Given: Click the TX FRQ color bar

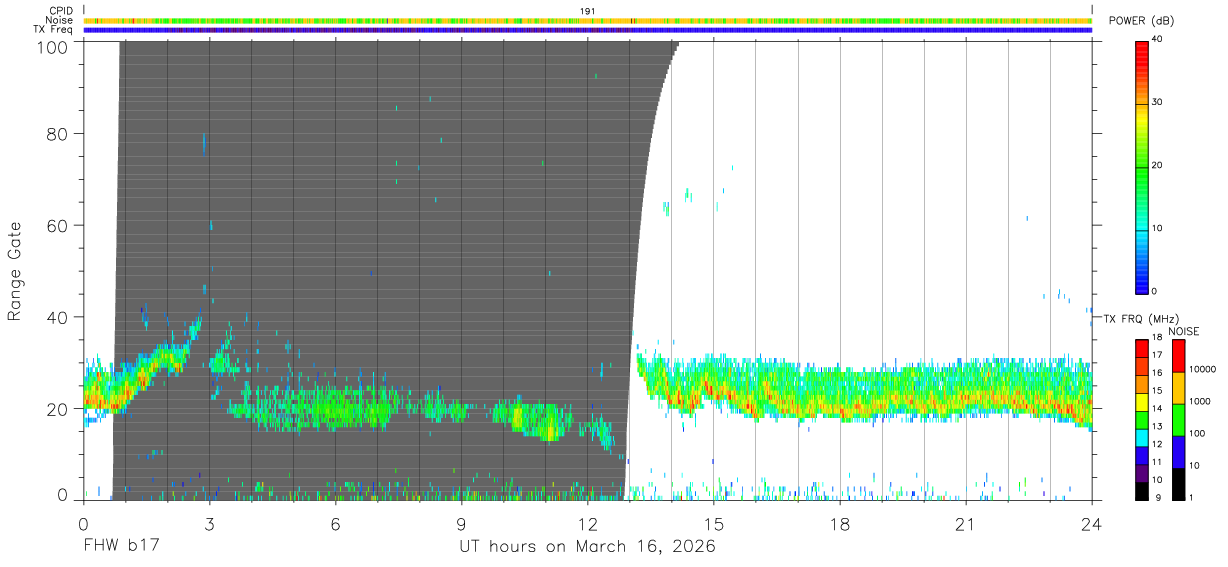Looking at the screenshot, I should click(x=1141, y=420).
